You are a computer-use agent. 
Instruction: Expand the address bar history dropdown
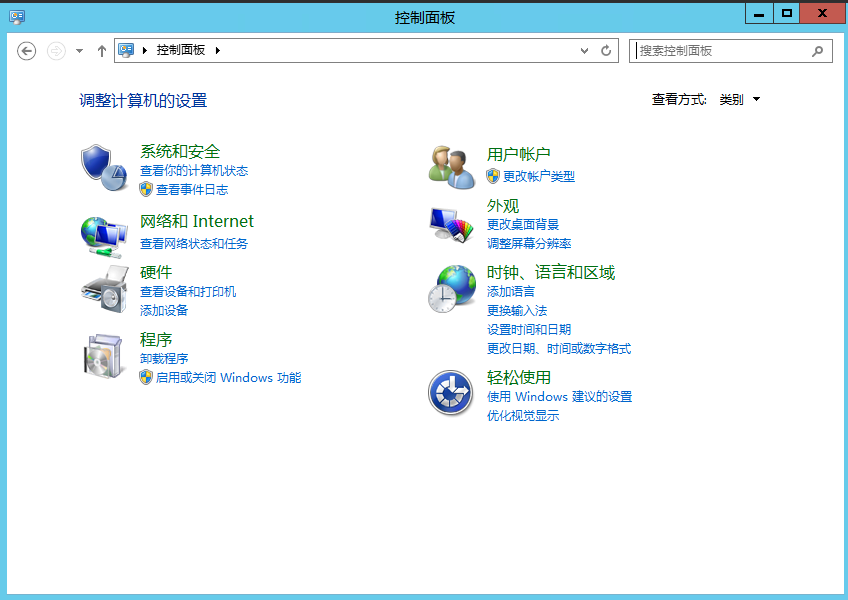(x=585, y=51)
